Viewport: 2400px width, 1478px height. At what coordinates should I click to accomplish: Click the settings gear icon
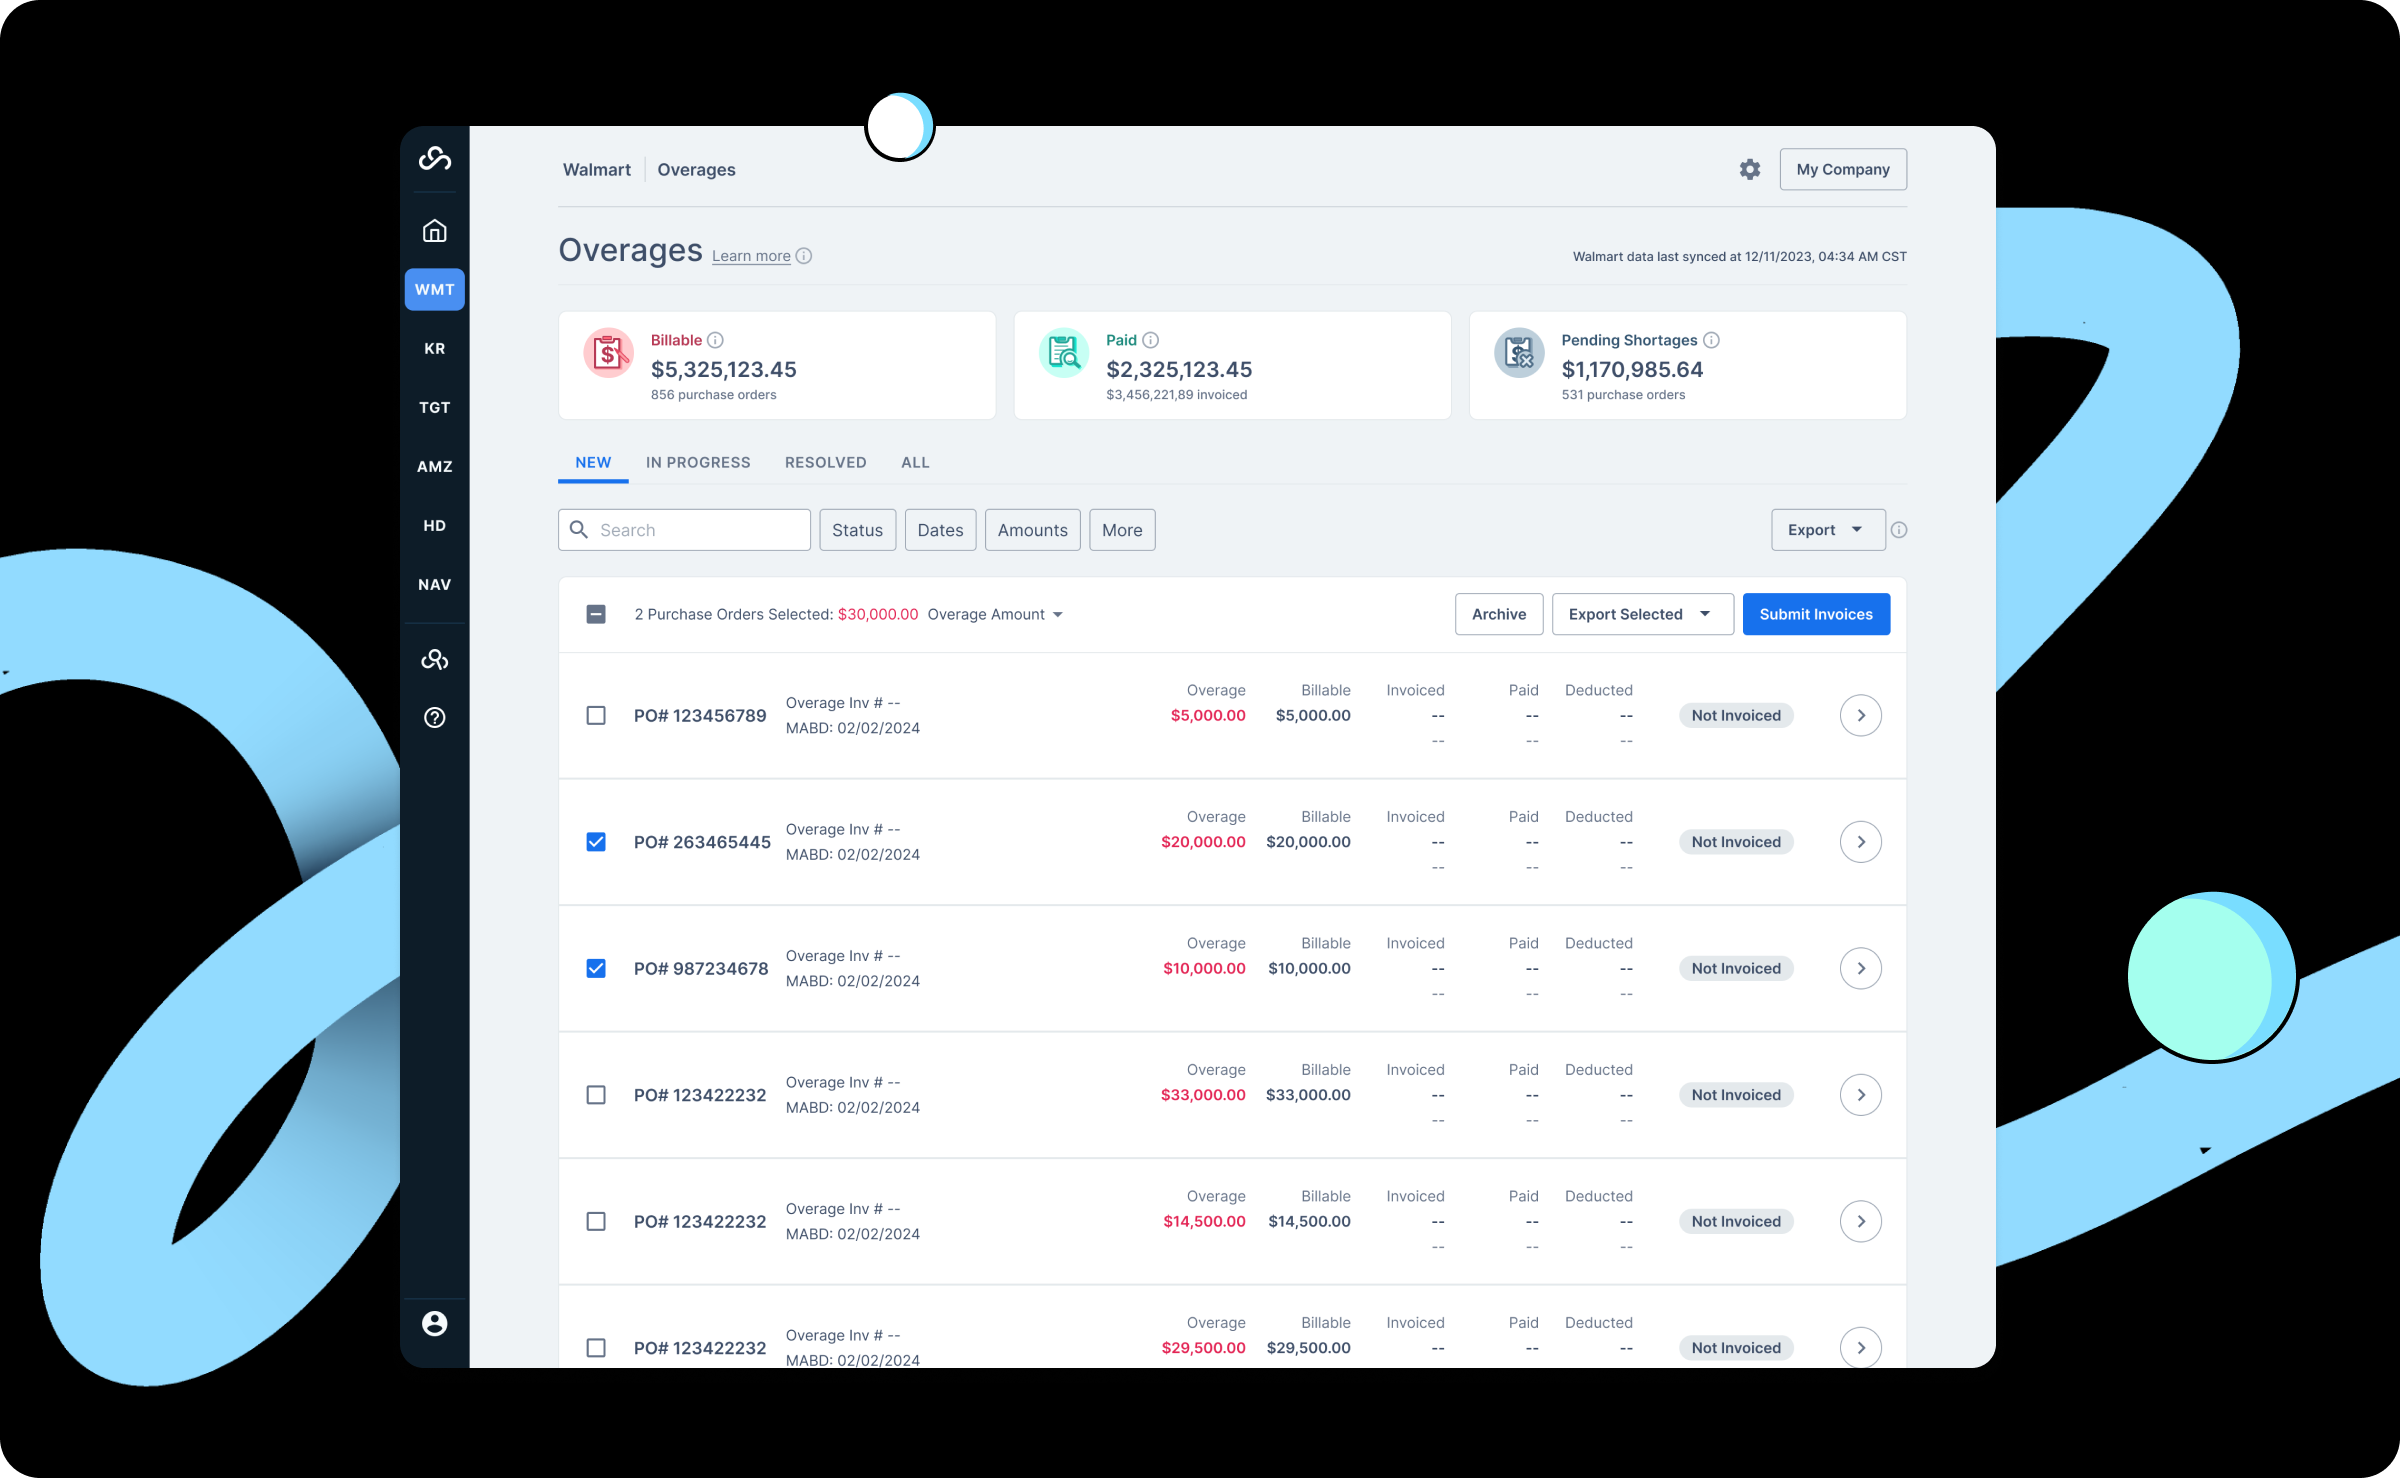[x=1749, y=169]
